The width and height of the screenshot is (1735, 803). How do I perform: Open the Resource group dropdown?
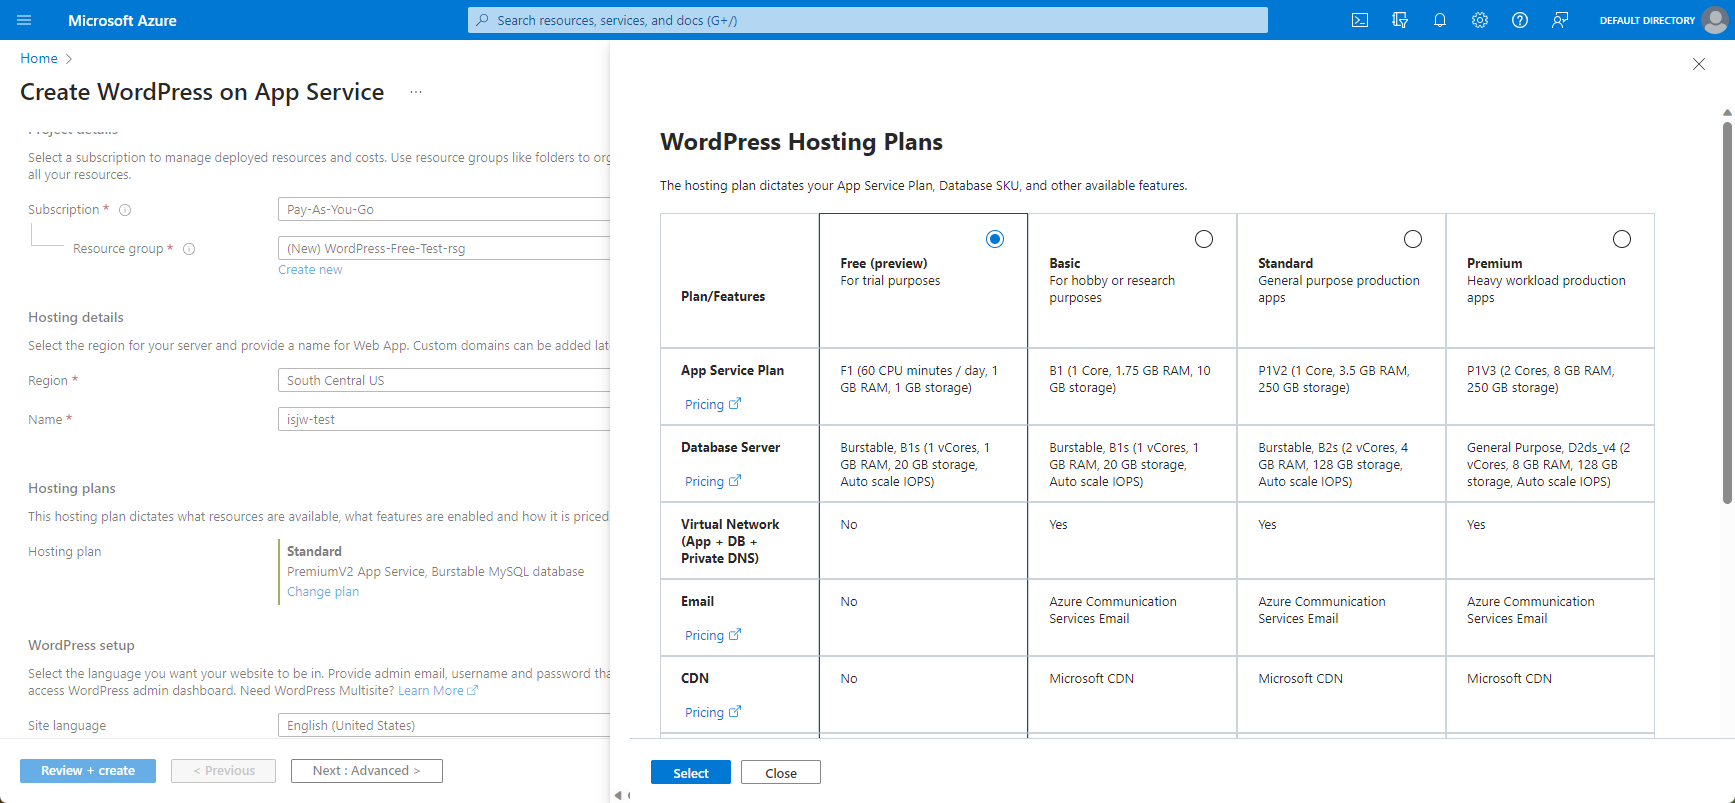pyautogui.click(x=444, y=248)
